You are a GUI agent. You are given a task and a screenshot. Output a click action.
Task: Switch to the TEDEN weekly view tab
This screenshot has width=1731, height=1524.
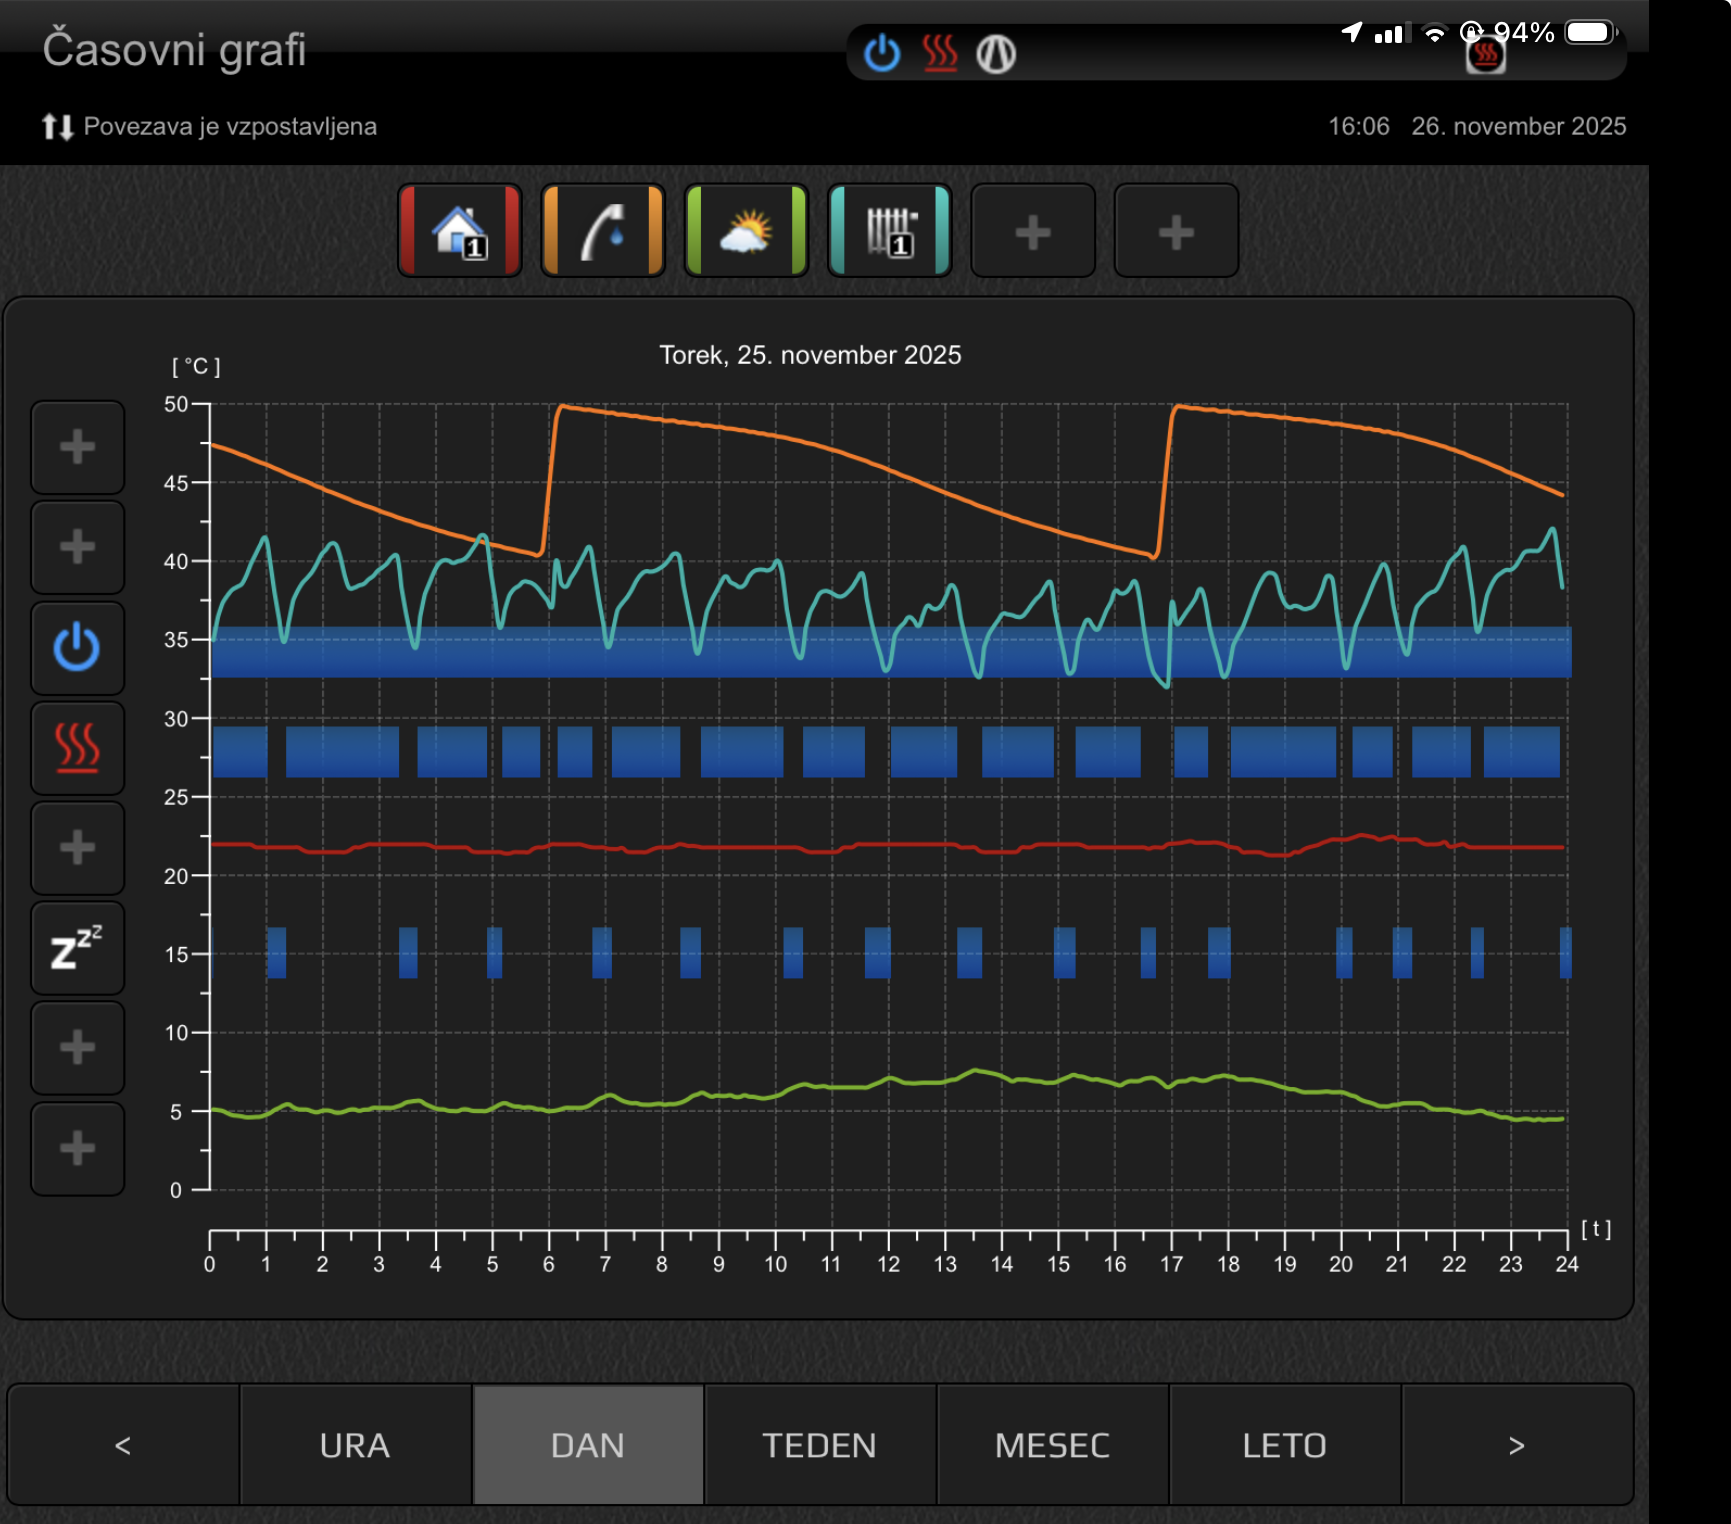[x=819, y=1445]
